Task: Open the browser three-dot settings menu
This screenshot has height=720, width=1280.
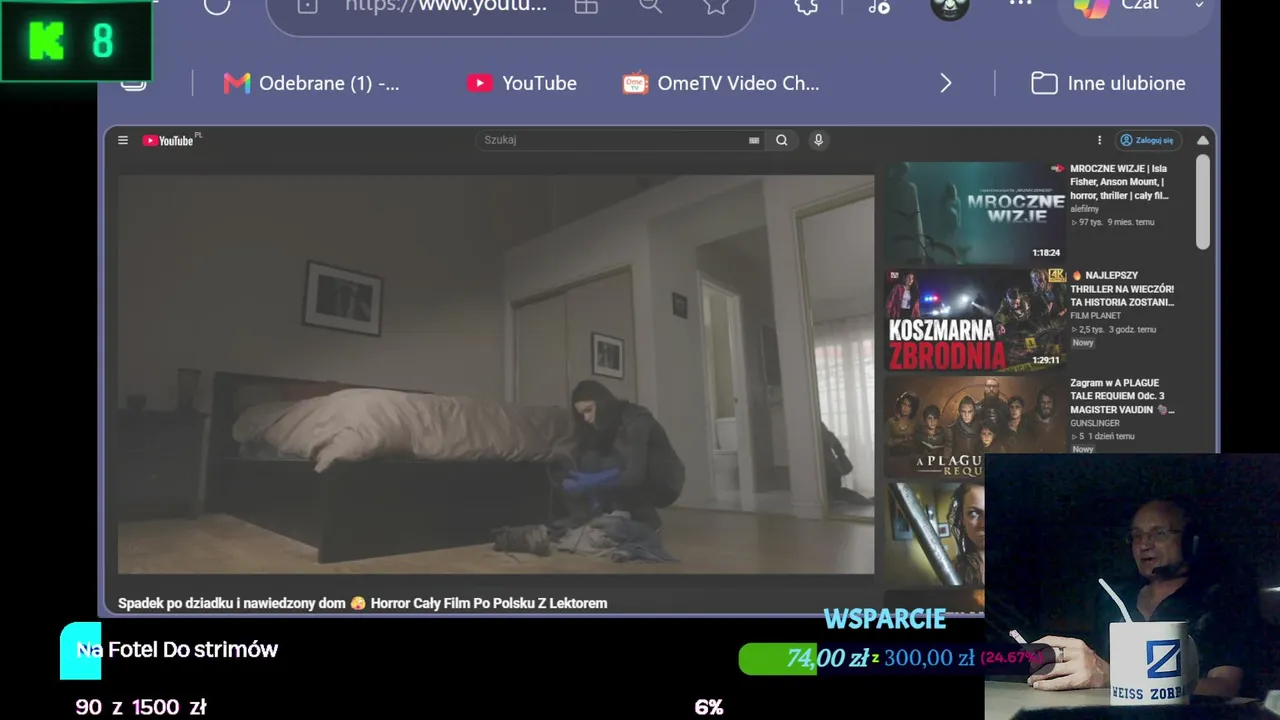Action: tap(1020, 4)
